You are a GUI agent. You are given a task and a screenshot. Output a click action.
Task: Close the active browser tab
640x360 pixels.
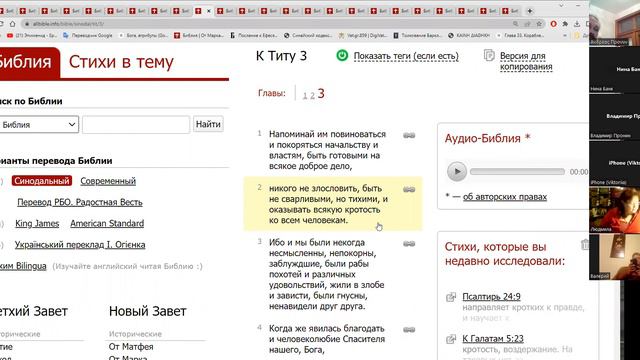(209, 11)
